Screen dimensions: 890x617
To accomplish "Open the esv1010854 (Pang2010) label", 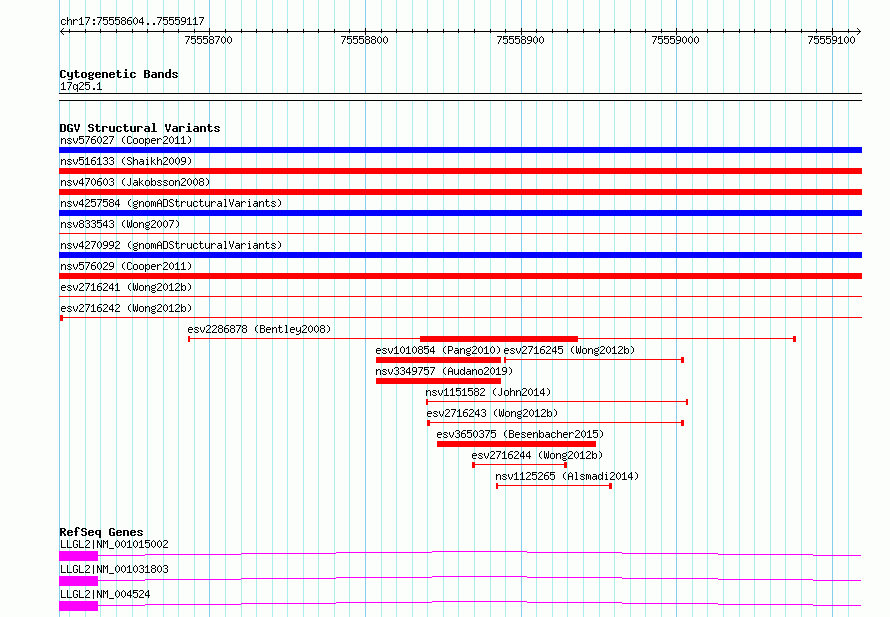I will (x=438, y=350).
